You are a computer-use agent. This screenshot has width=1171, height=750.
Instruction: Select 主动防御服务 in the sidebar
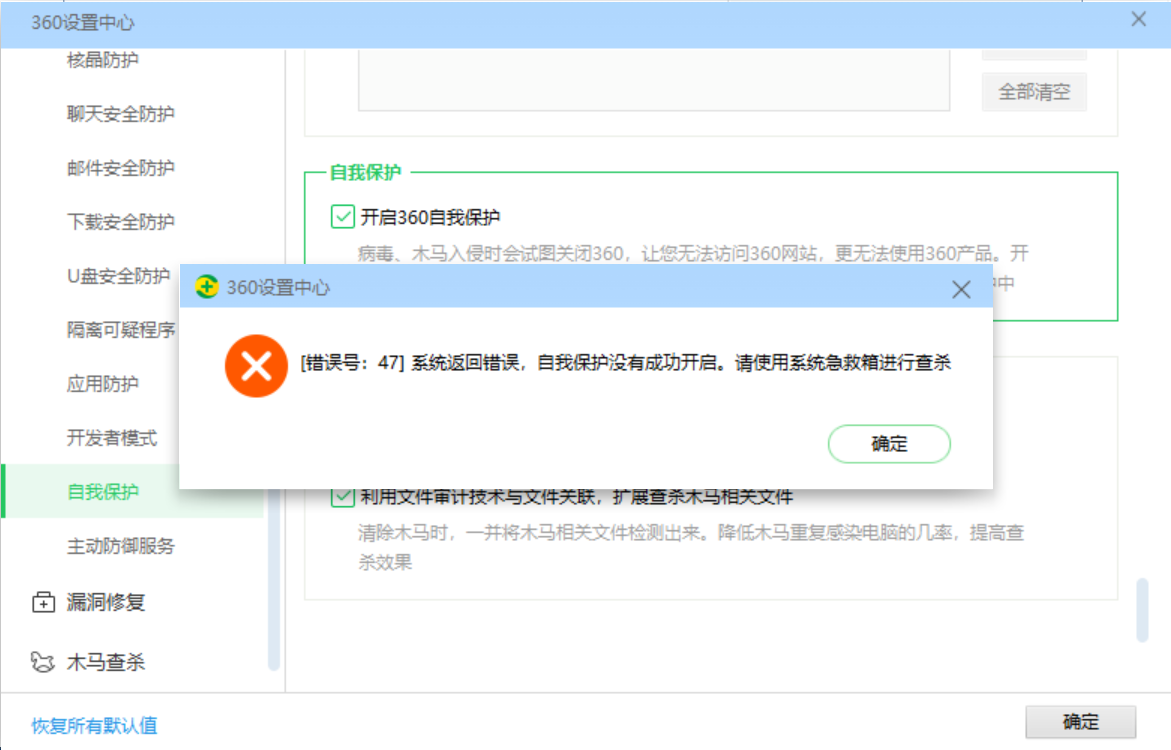(120, 546)
